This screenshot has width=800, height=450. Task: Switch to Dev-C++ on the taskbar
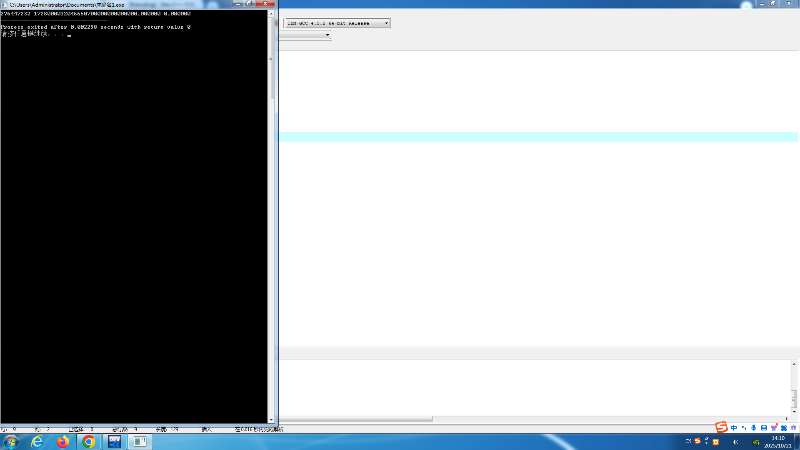(x=114, y=442)
